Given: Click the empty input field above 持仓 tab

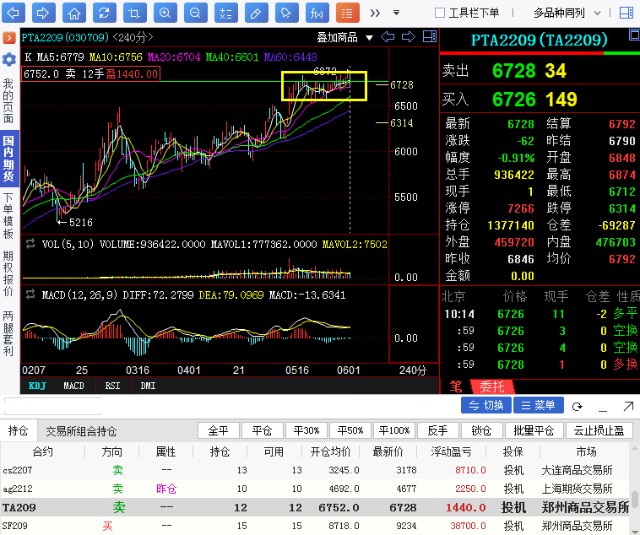Looking at the screenshot, I should (52, 406).
